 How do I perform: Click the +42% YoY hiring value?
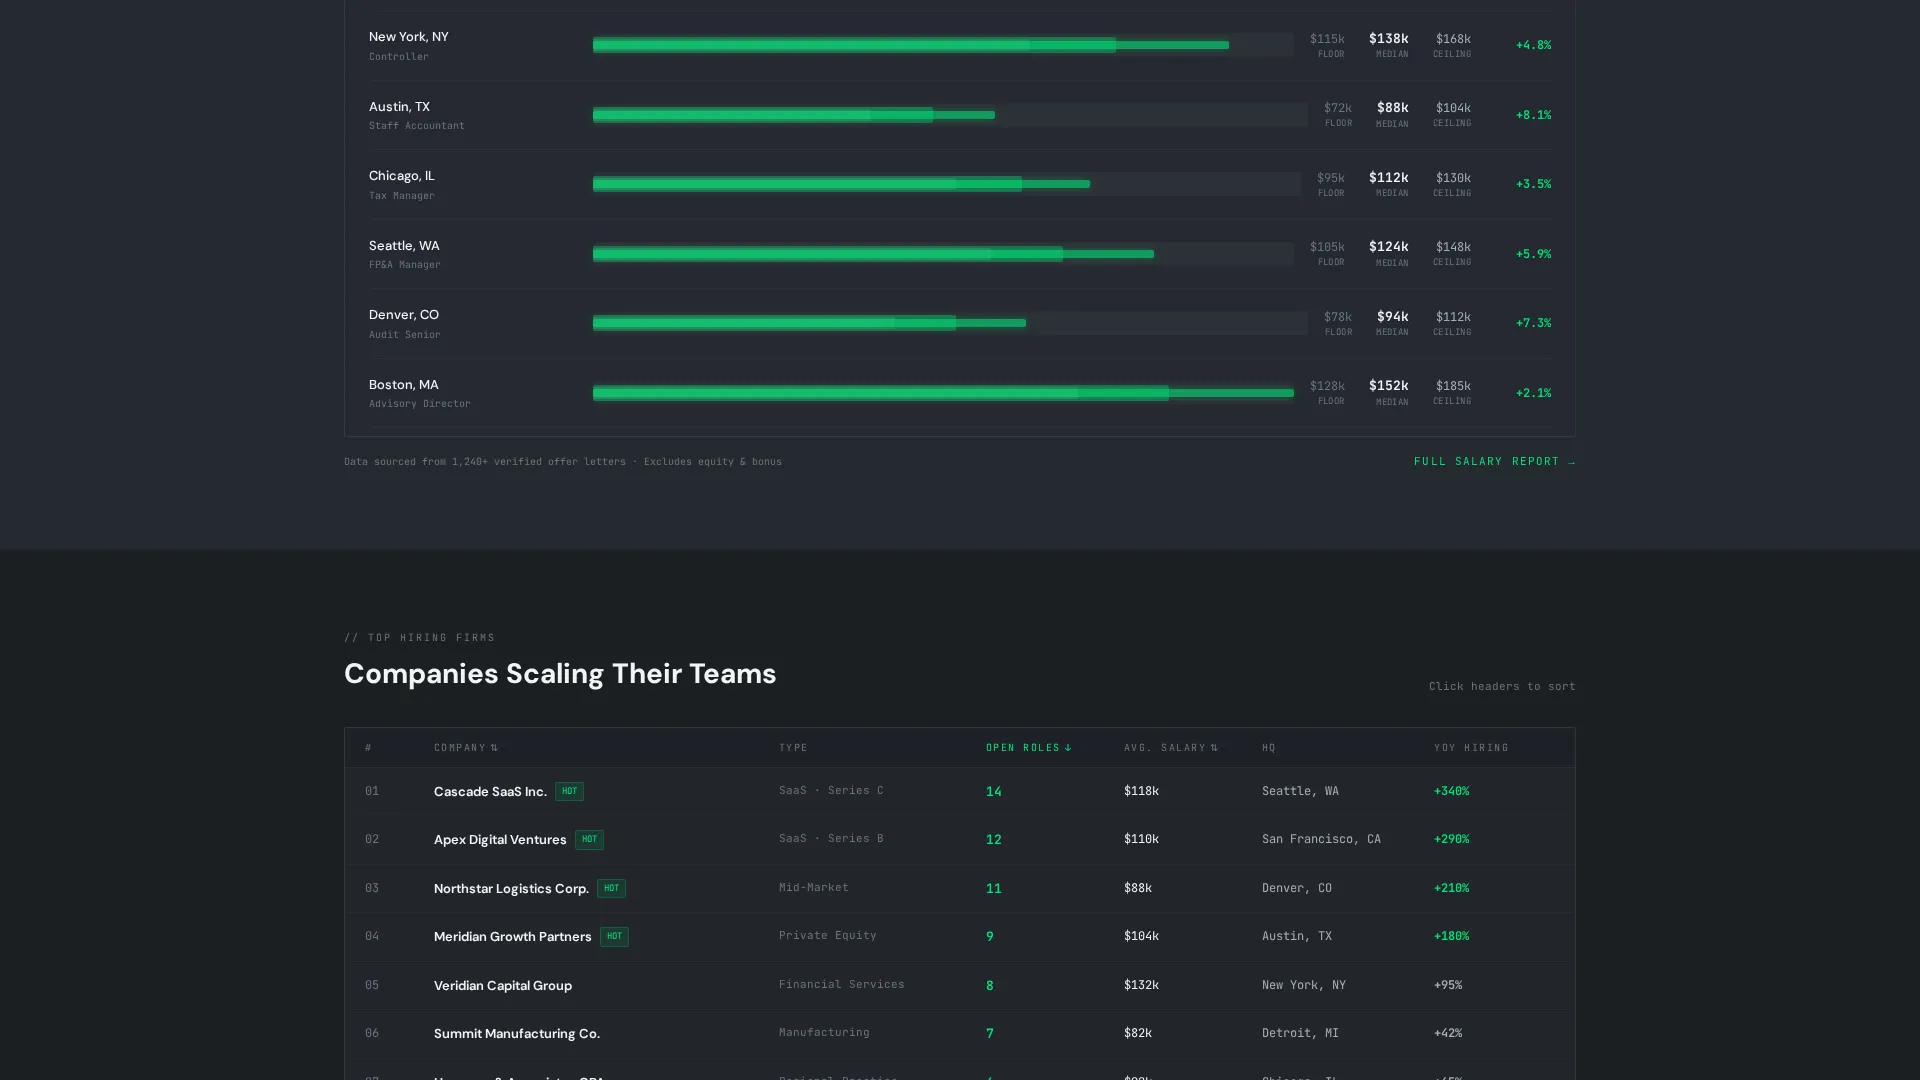(1447, 1033)
